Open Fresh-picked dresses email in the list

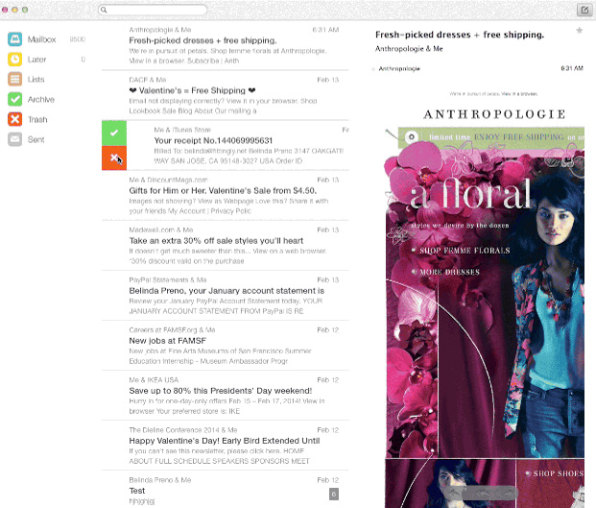pyautogui.click(x=225, y=45)
